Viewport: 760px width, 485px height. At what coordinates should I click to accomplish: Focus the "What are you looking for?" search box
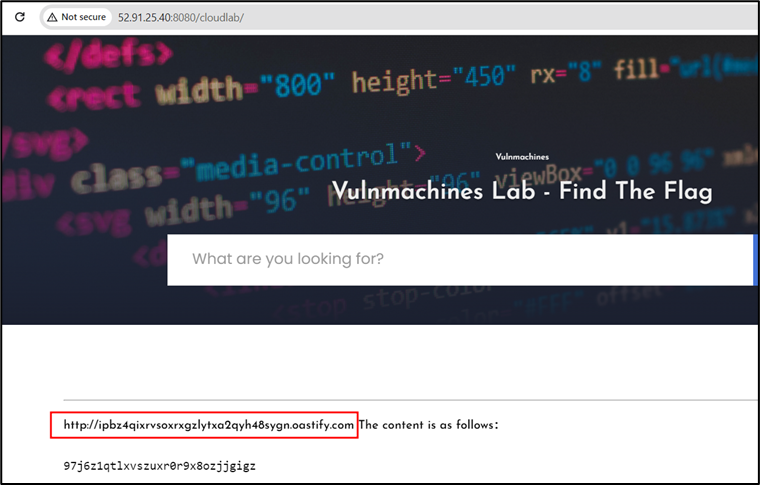click(459, 260)
